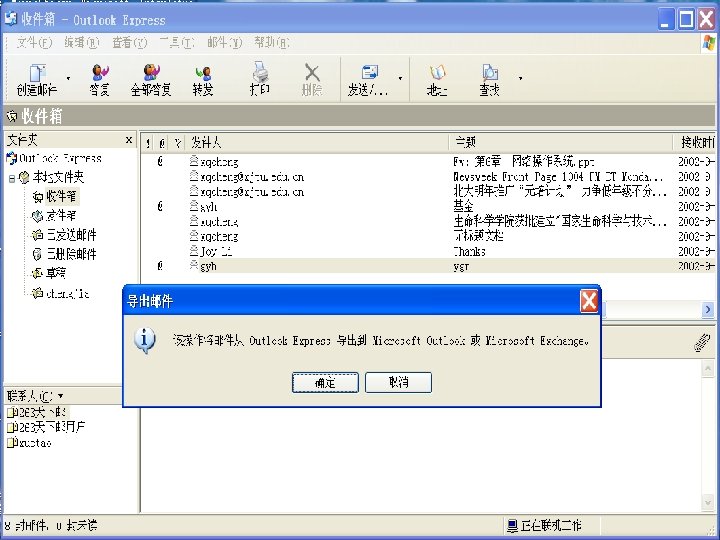Select the first 263天下邮 contact
This screenshot has height=540, width=720.
click(37, 412)
